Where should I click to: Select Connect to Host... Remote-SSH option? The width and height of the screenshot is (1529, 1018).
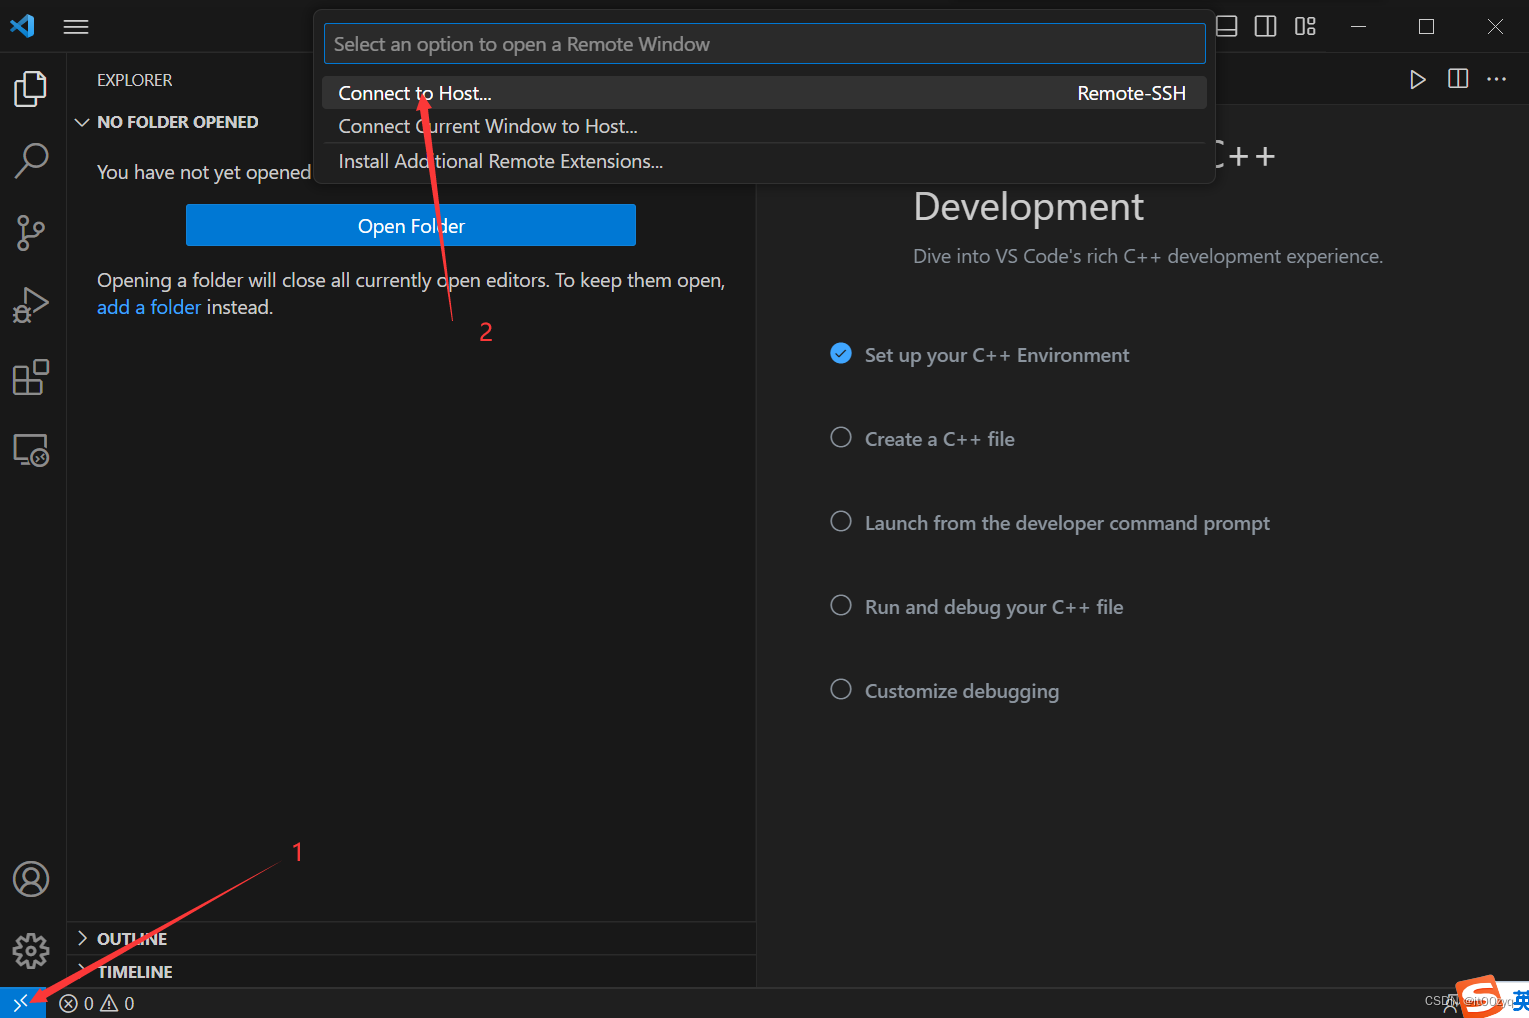[x=764, y=93]
